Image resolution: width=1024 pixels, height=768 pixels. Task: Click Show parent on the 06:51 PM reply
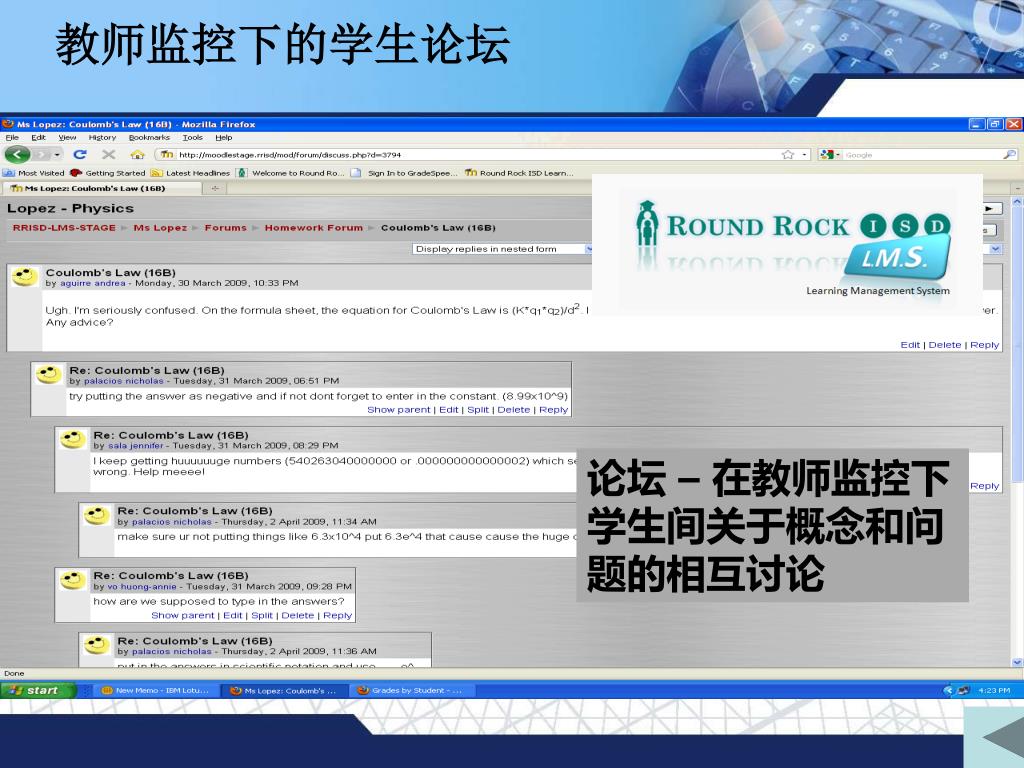click(398, 409)
